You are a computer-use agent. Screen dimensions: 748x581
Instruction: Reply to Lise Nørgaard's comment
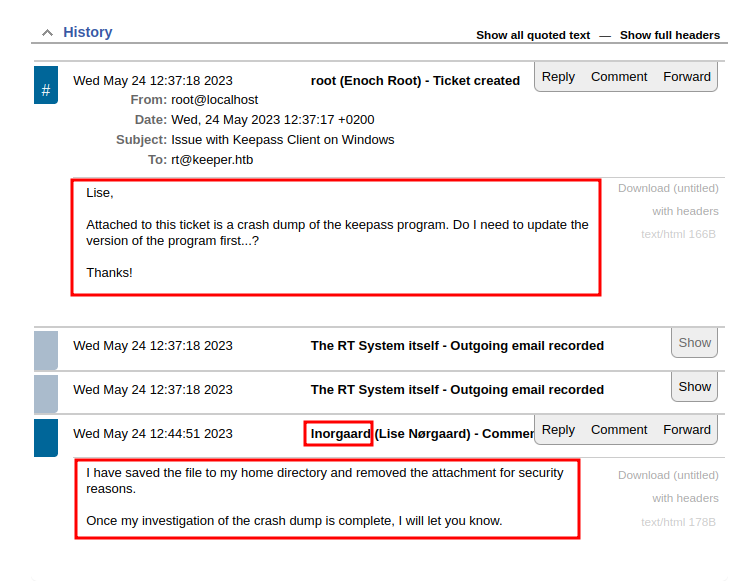click(x=558, y=430)
